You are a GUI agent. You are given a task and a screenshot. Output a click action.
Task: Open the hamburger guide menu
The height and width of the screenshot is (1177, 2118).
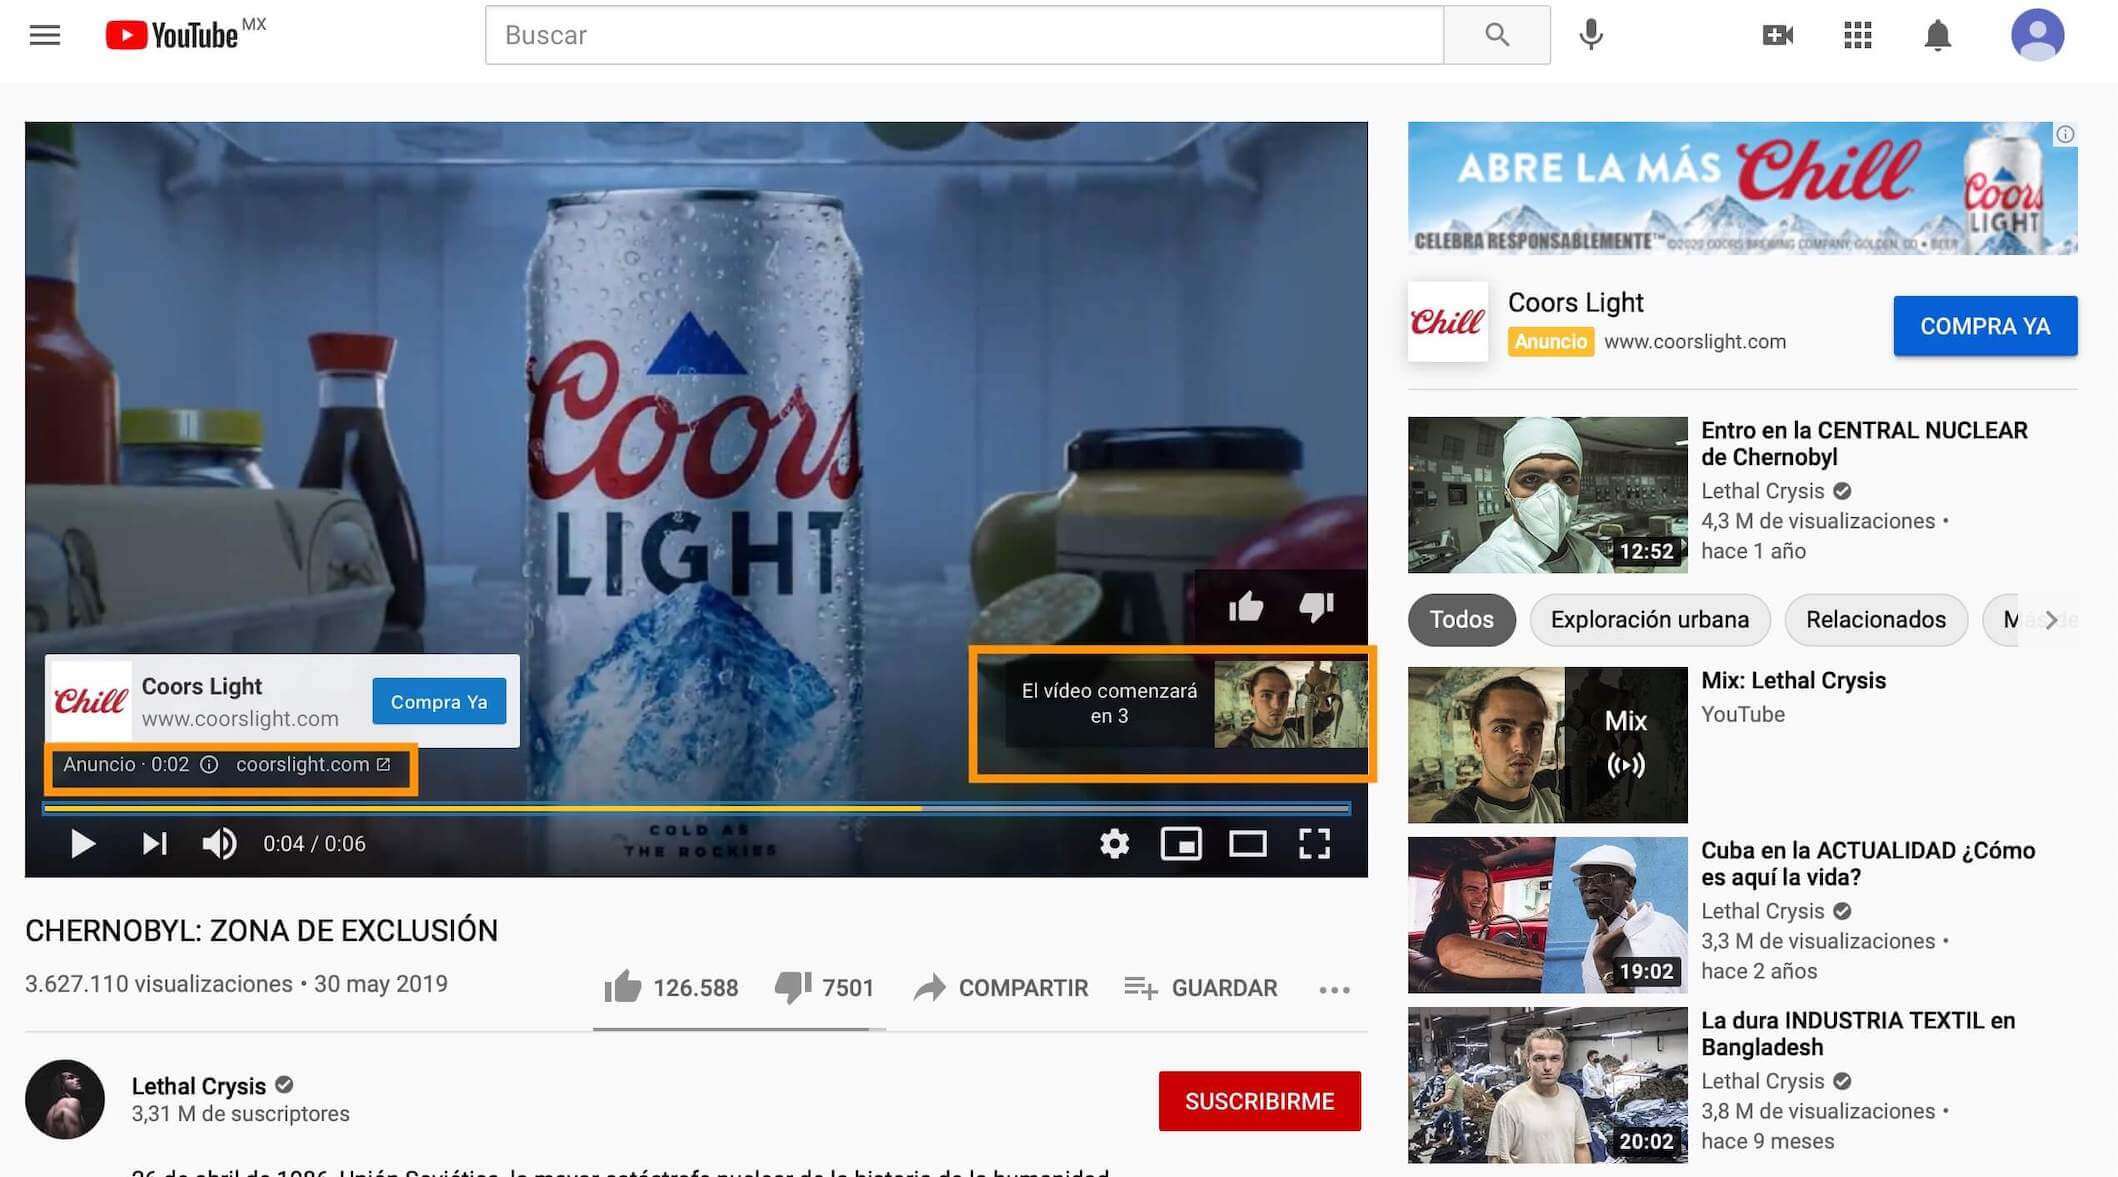(x=44, y=36)
